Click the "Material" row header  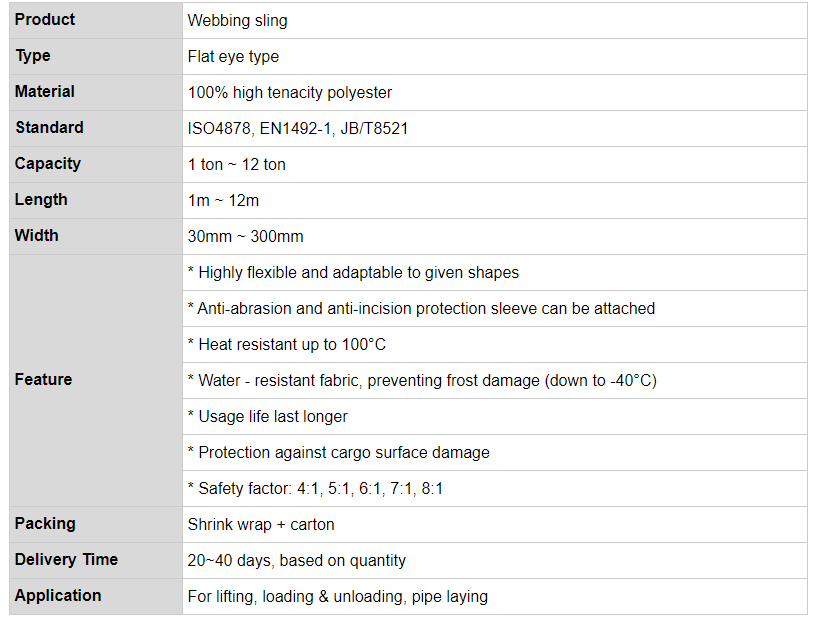(45, 92)
